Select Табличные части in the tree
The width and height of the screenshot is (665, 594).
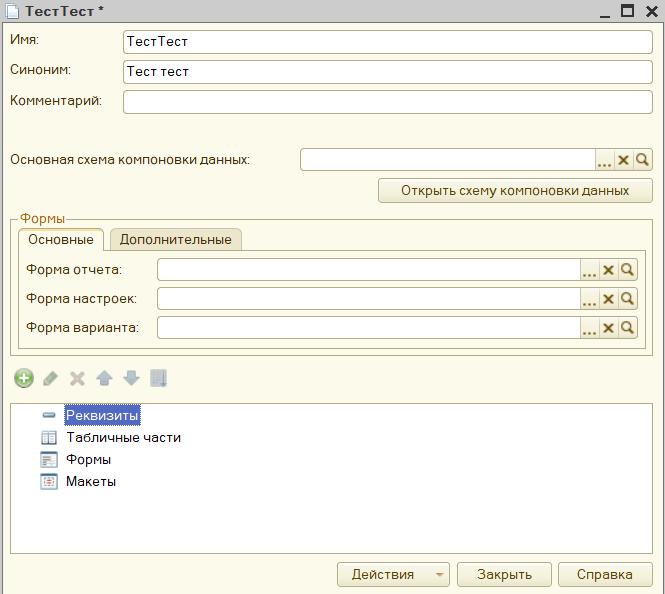click(x=123, y=438)
